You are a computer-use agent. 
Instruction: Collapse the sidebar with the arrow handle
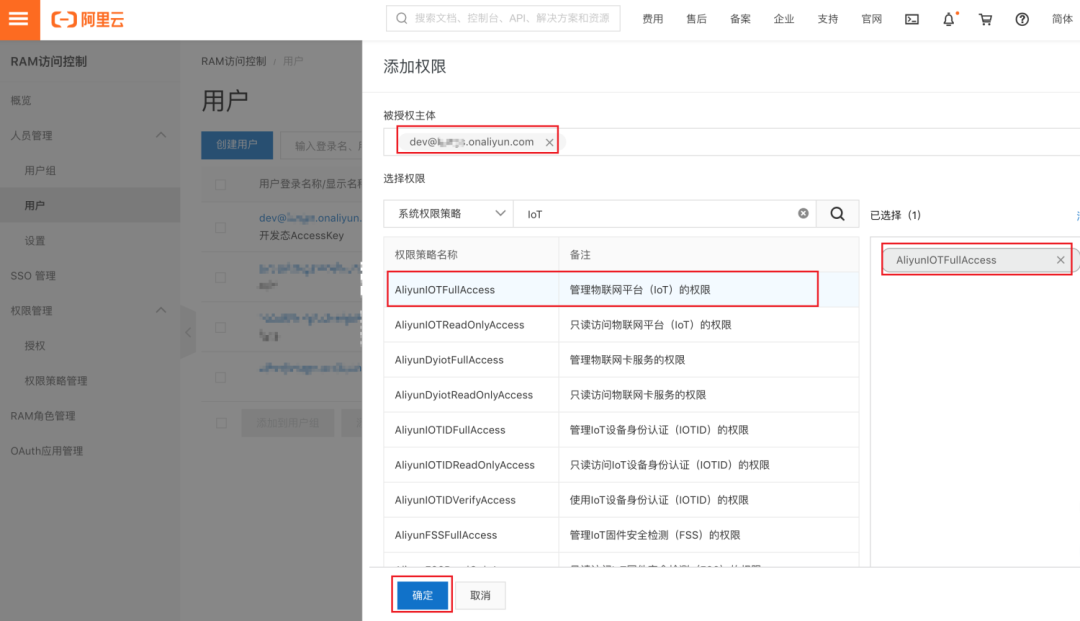(188, 332)
